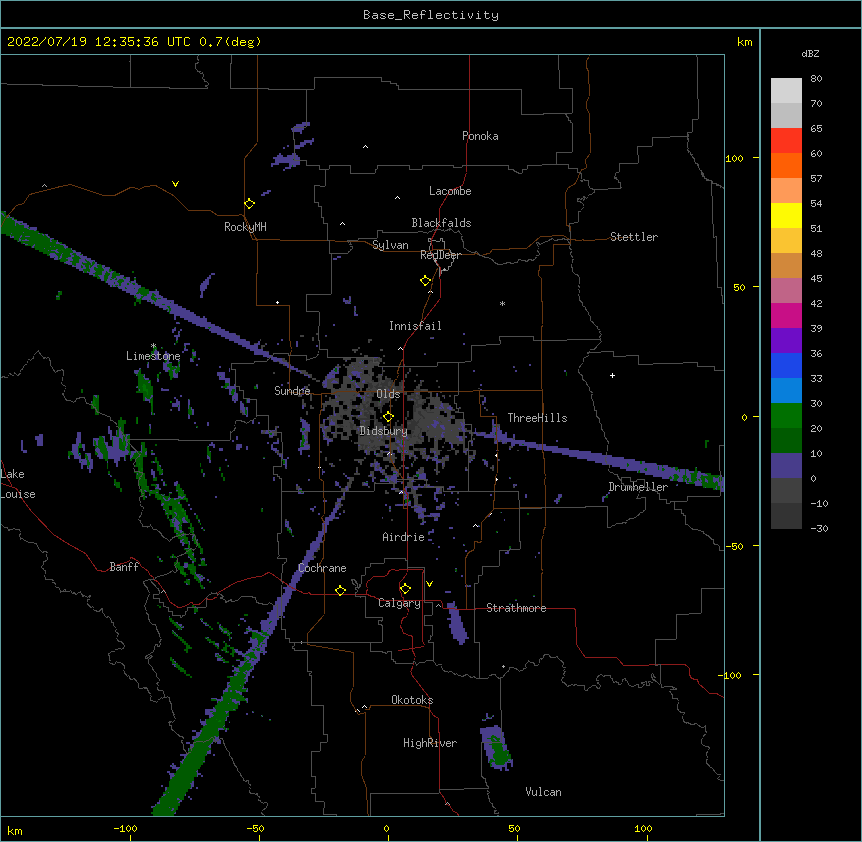Click the 100 tick on the right axis

(x=734, y=158)
